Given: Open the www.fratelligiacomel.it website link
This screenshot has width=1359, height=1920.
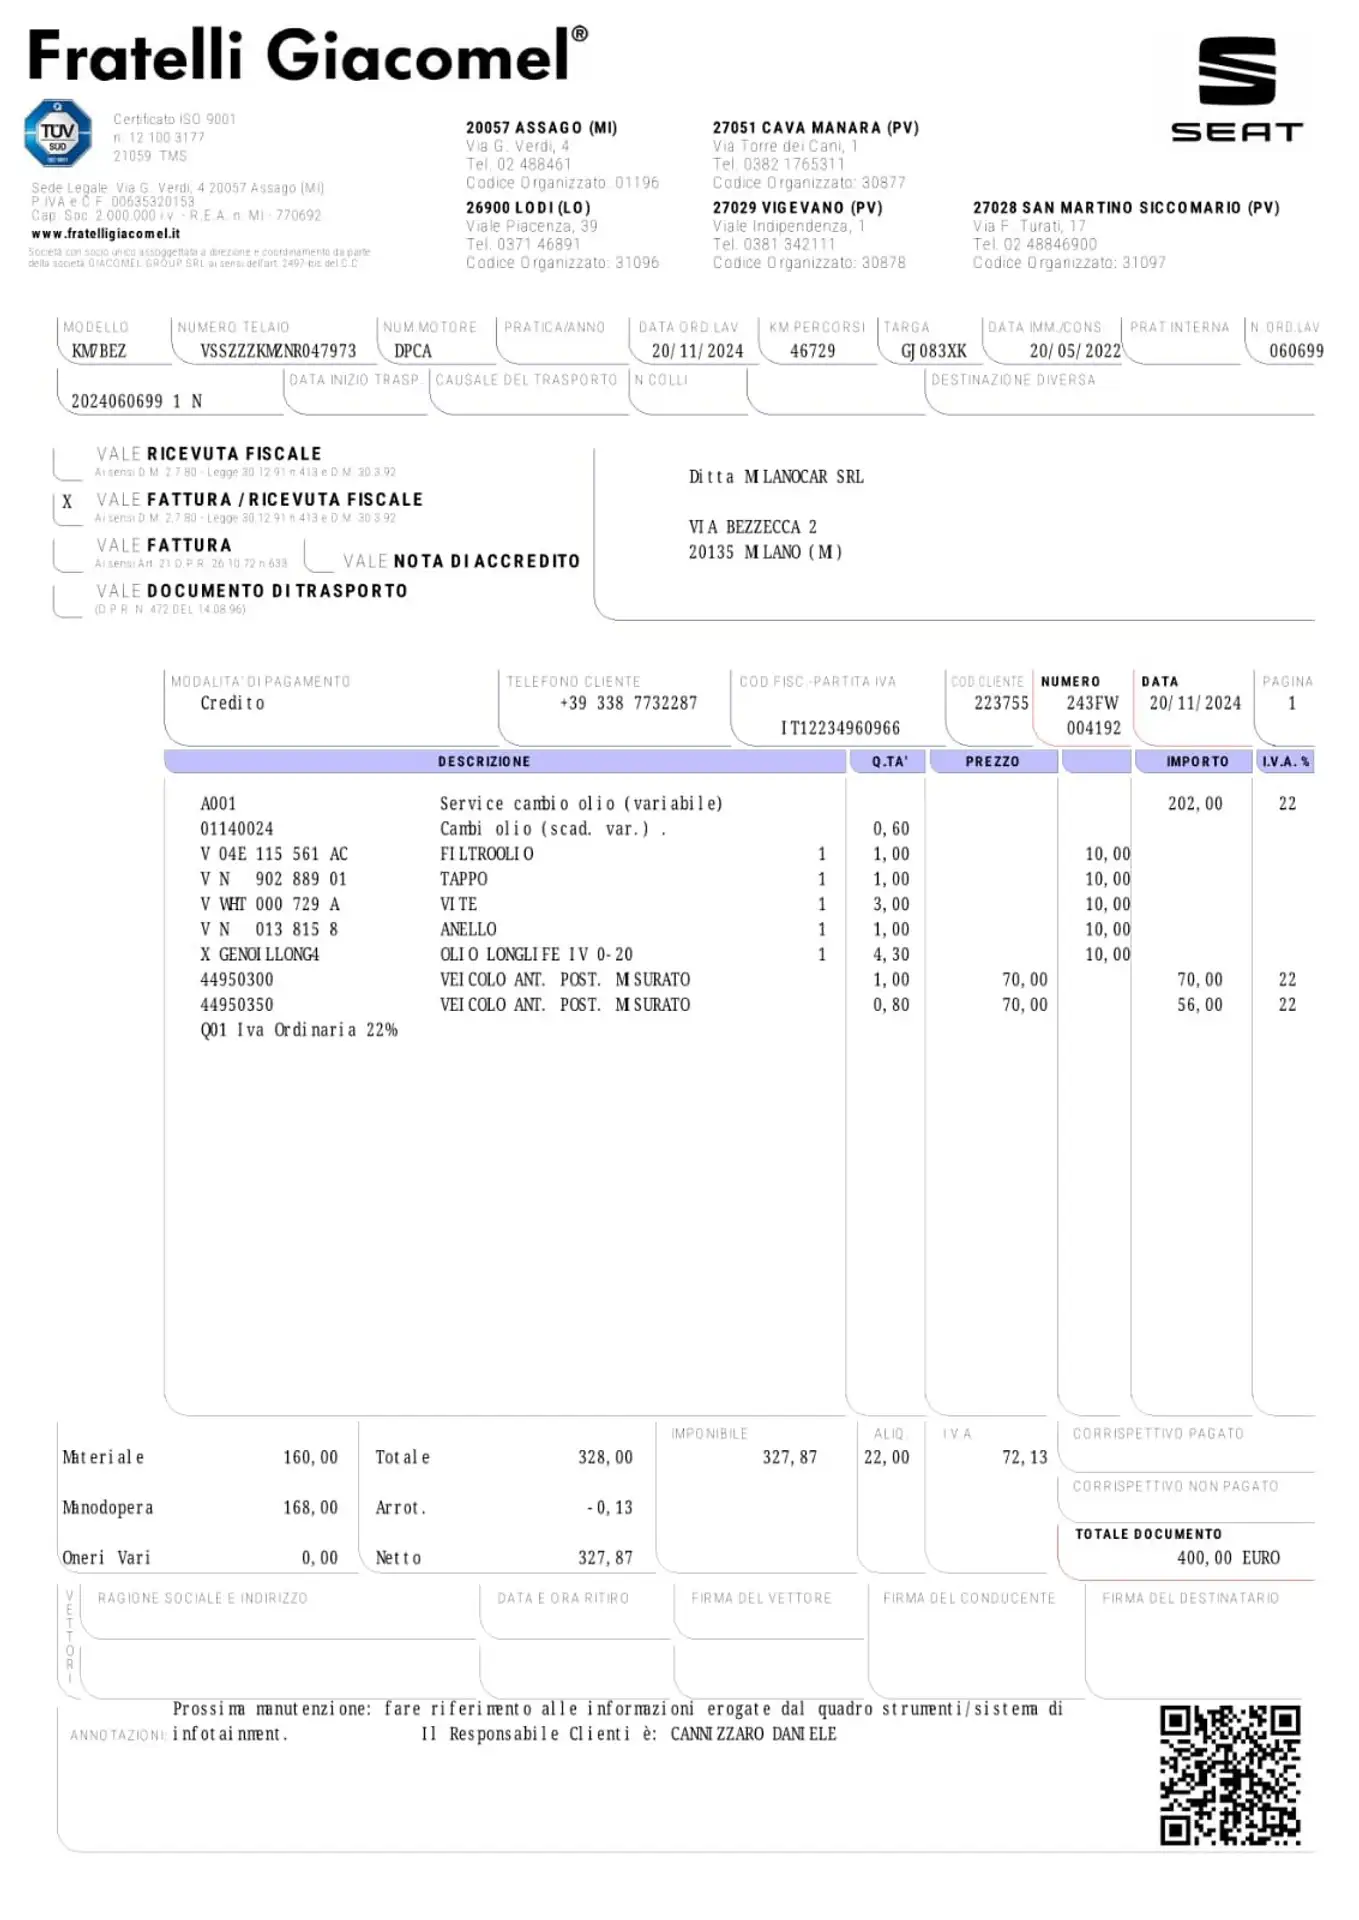Looking at the screenshot, I should (105, 233).
